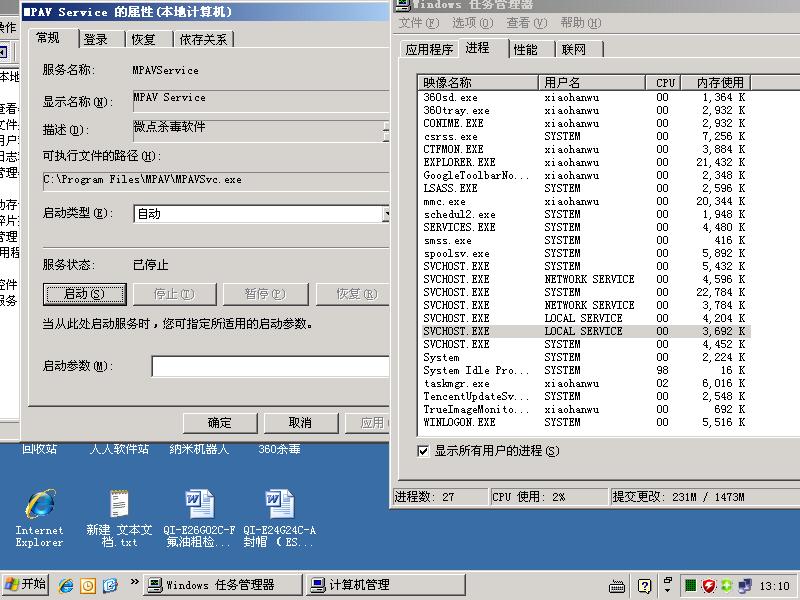Click the system clock showing 13:10
Screen dimensions: 800x600
[774, 586]
